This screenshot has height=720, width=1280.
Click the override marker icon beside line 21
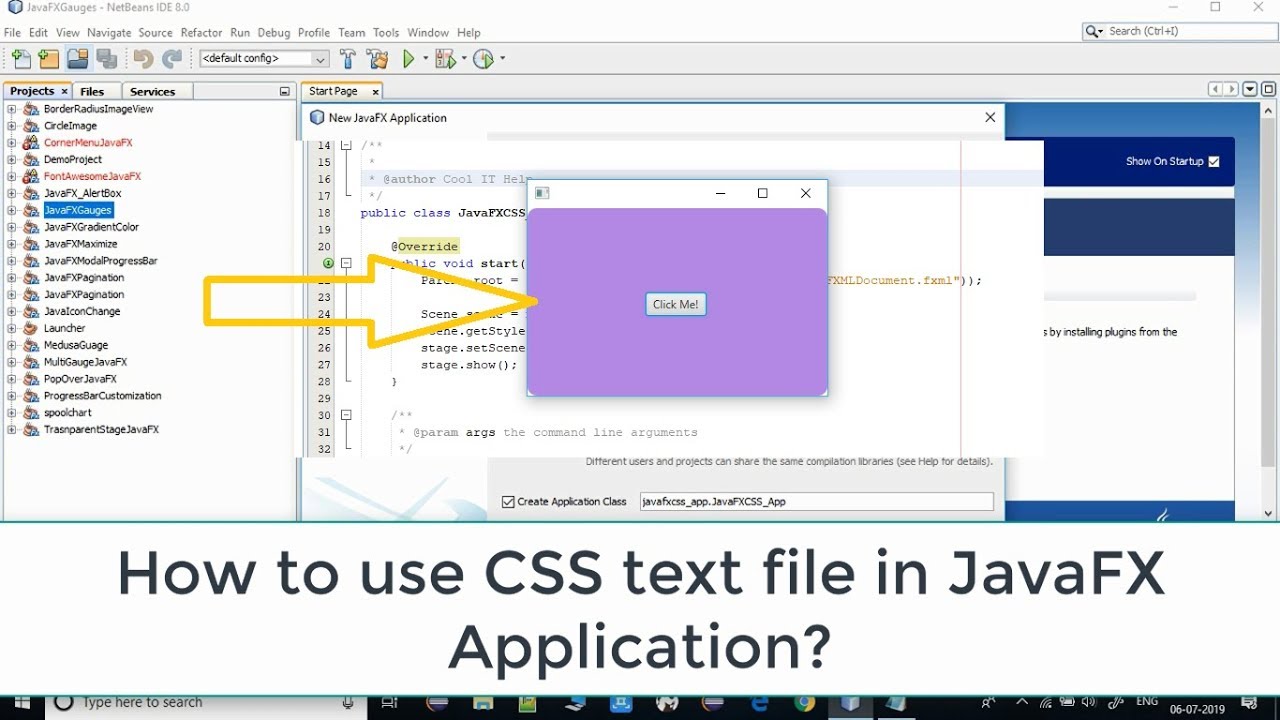(x=328, y=263)
